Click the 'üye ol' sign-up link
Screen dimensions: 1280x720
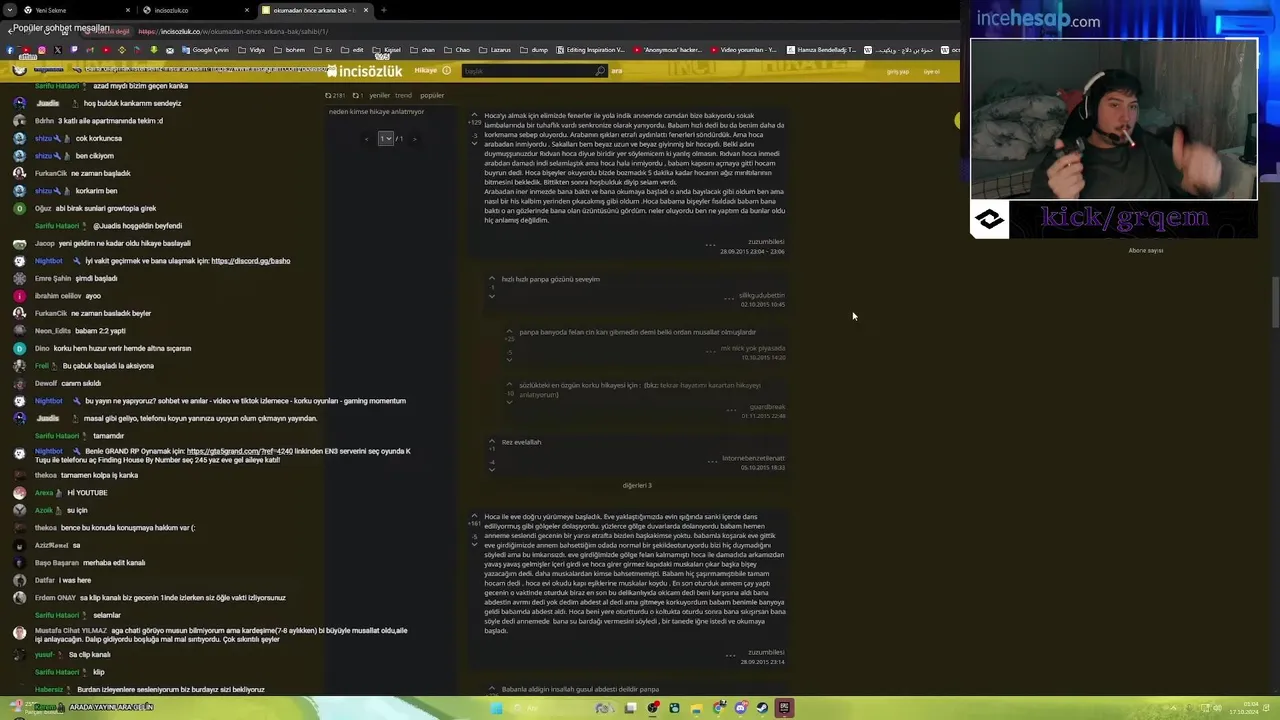(x=931, y=72)
